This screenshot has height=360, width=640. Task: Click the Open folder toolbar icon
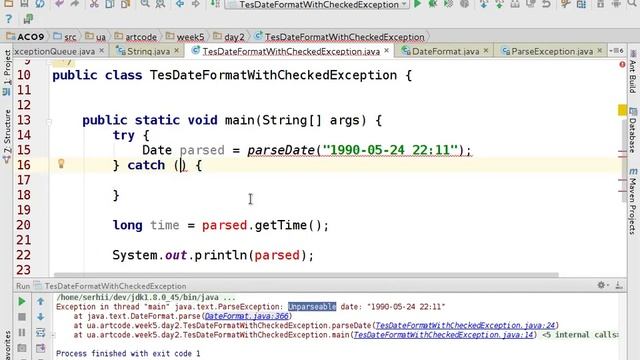tap(8, 4)
